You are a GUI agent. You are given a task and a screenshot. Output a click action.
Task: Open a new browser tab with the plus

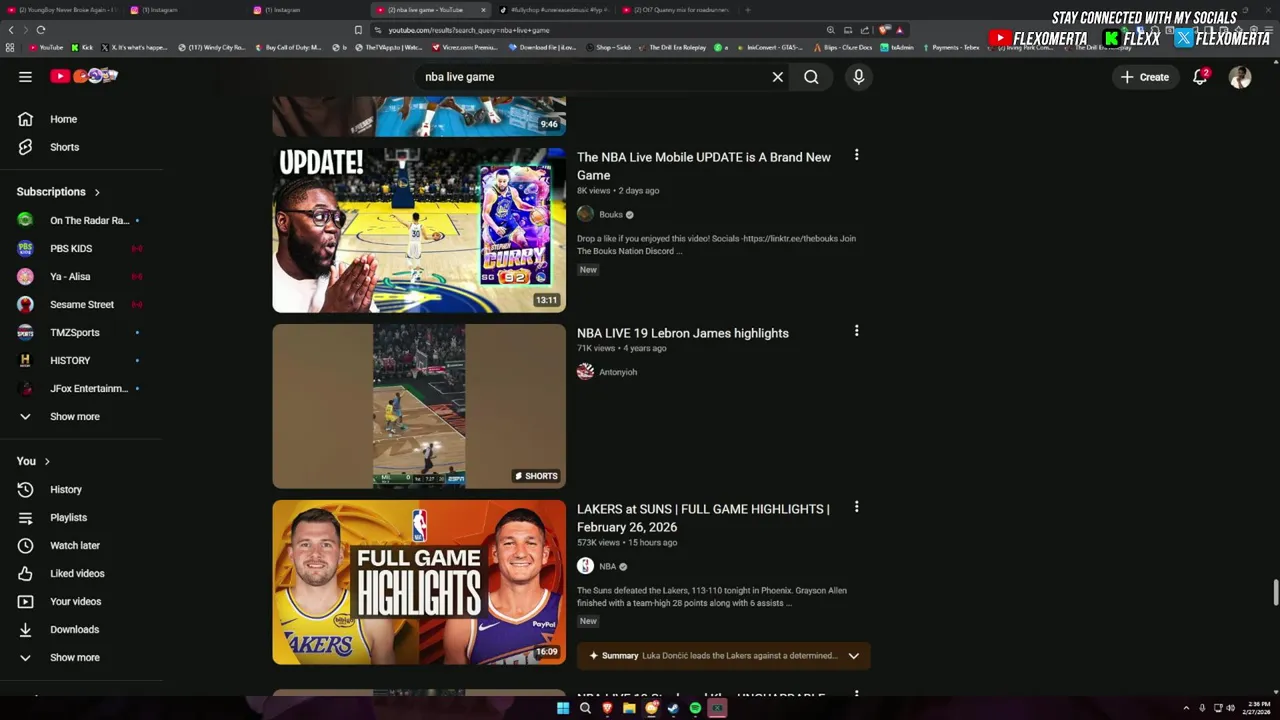coord(748,10)
